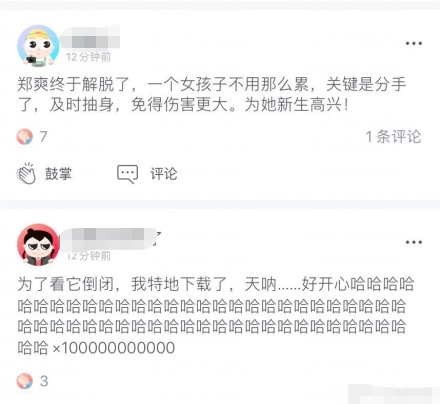Click the second poster's blurred username
Screen dimensions: 440x404
[x=109, y=239]
